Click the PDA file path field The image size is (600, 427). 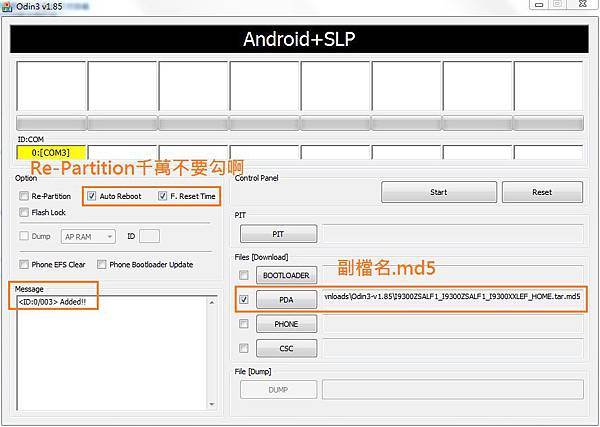click(x=452, y=297)
